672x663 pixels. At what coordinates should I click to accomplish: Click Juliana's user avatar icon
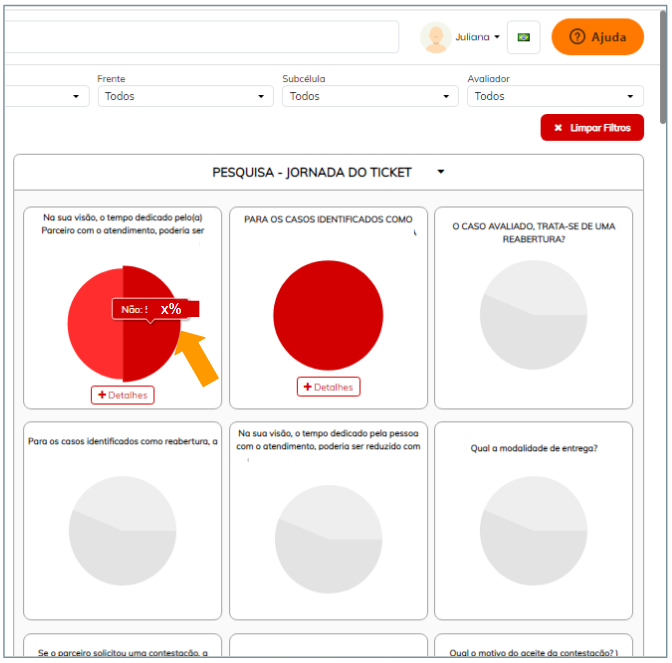coord(436,37)
